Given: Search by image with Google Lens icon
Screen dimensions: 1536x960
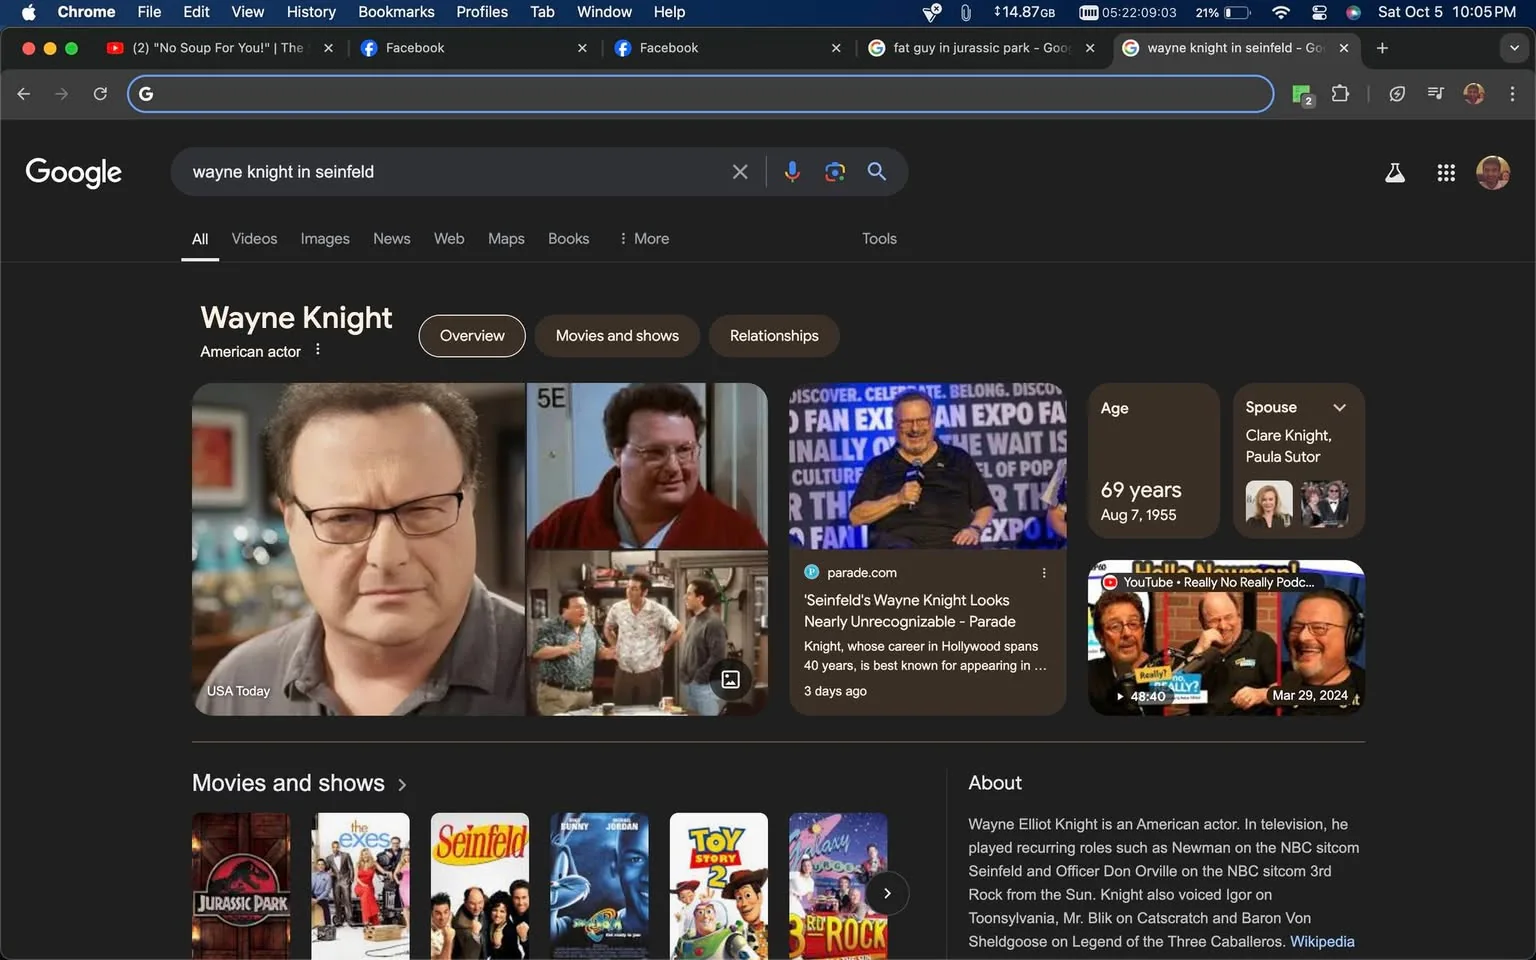Looking at the screenshot, I should click(x=835, y=172).
